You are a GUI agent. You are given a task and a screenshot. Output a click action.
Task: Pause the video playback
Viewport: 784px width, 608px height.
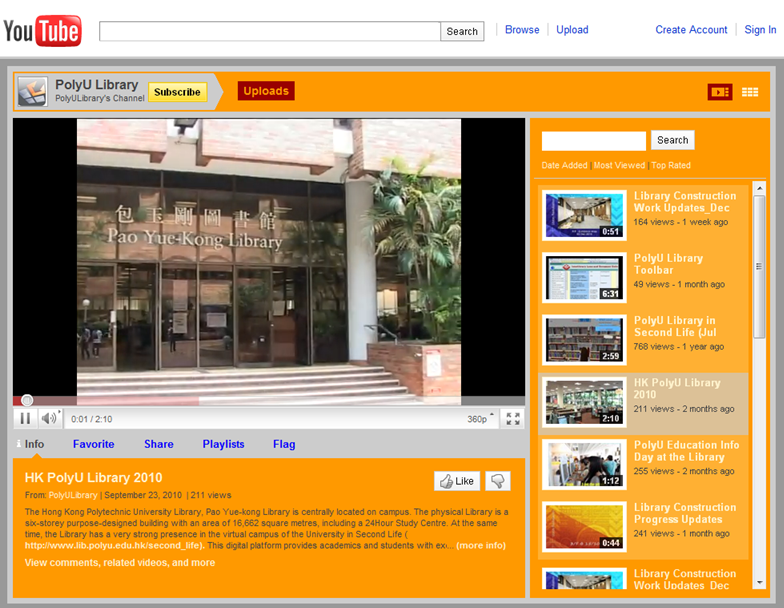point(25,418)
